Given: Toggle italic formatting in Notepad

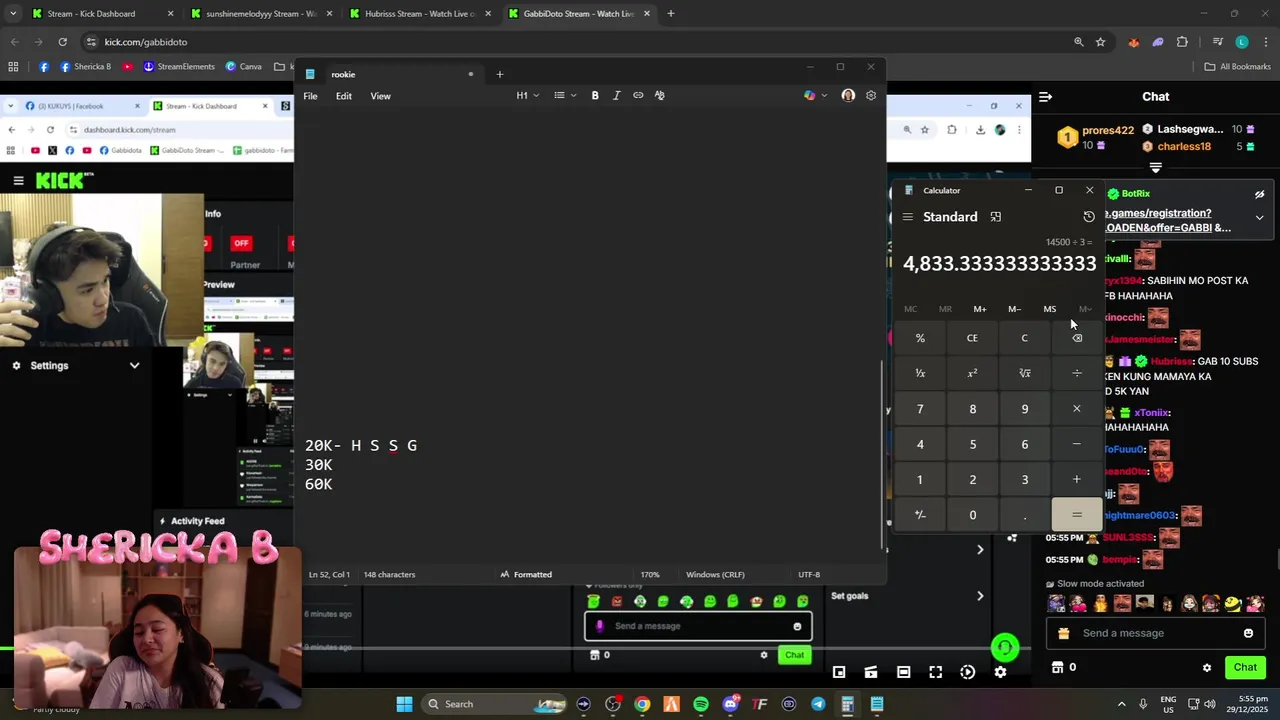Looking at the screenshot, I should 616,96.
